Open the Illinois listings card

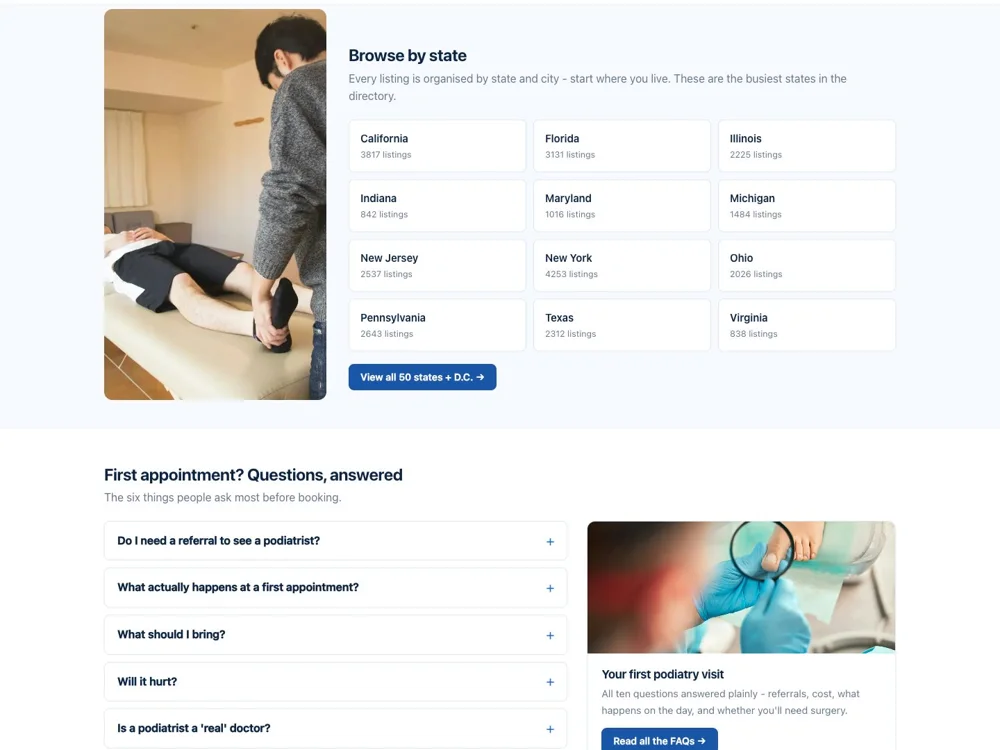(807, 145)
